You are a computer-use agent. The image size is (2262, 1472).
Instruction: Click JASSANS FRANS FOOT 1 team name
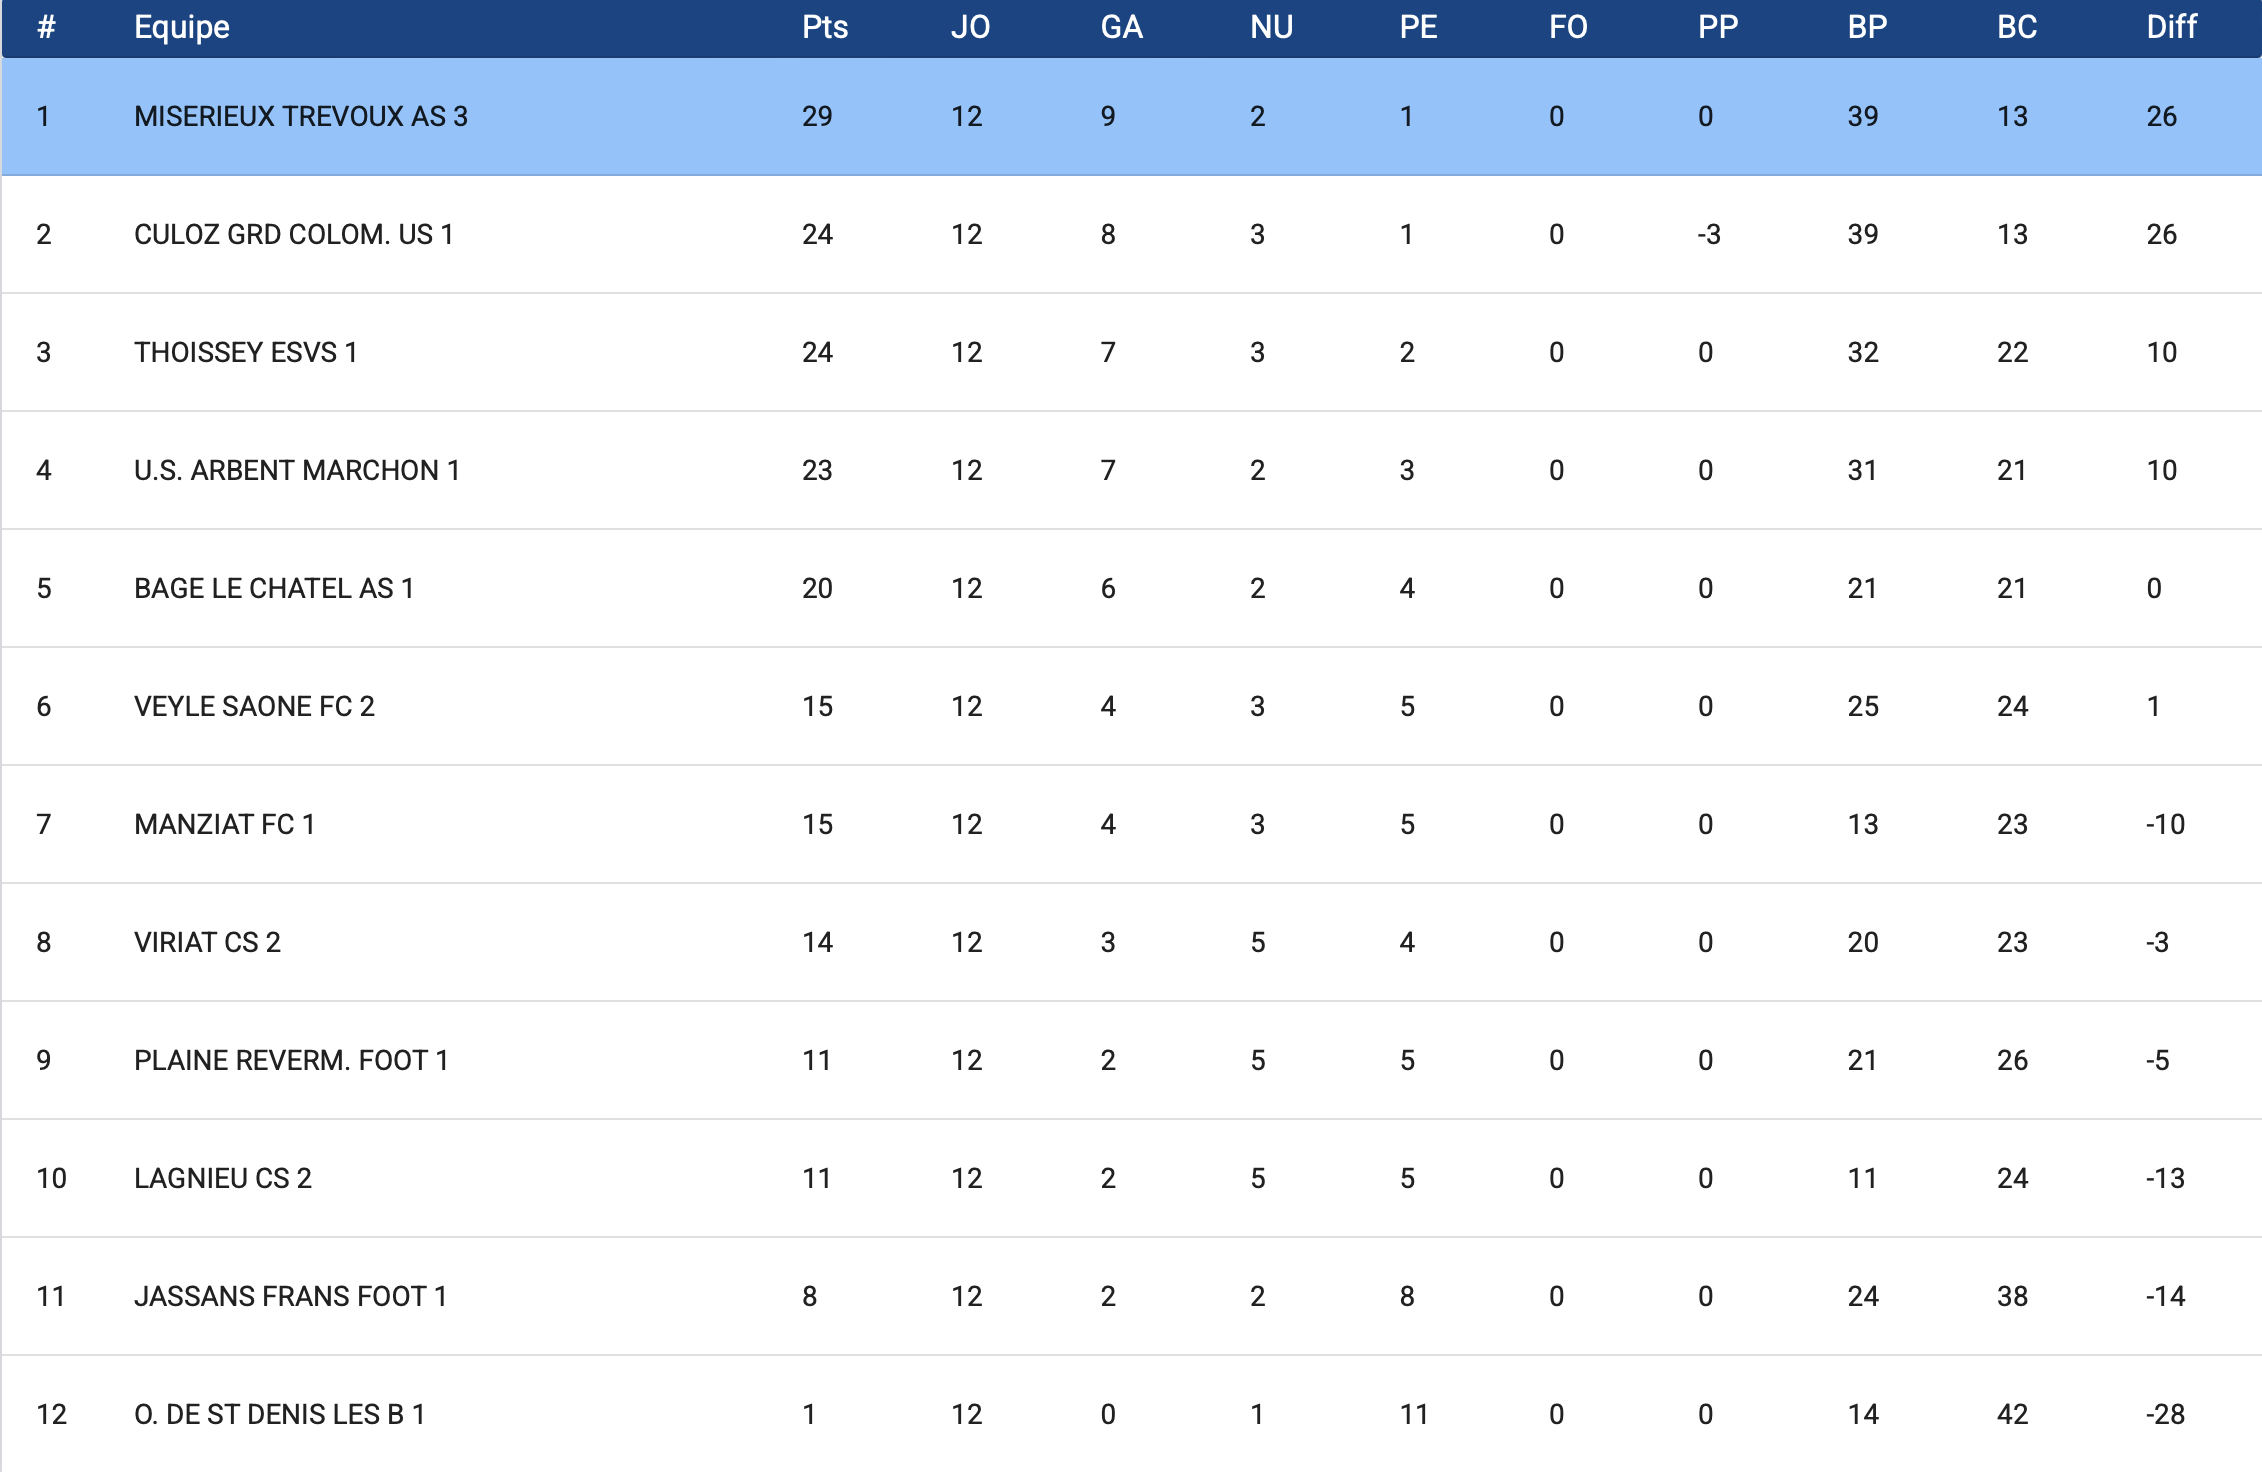290,1297
